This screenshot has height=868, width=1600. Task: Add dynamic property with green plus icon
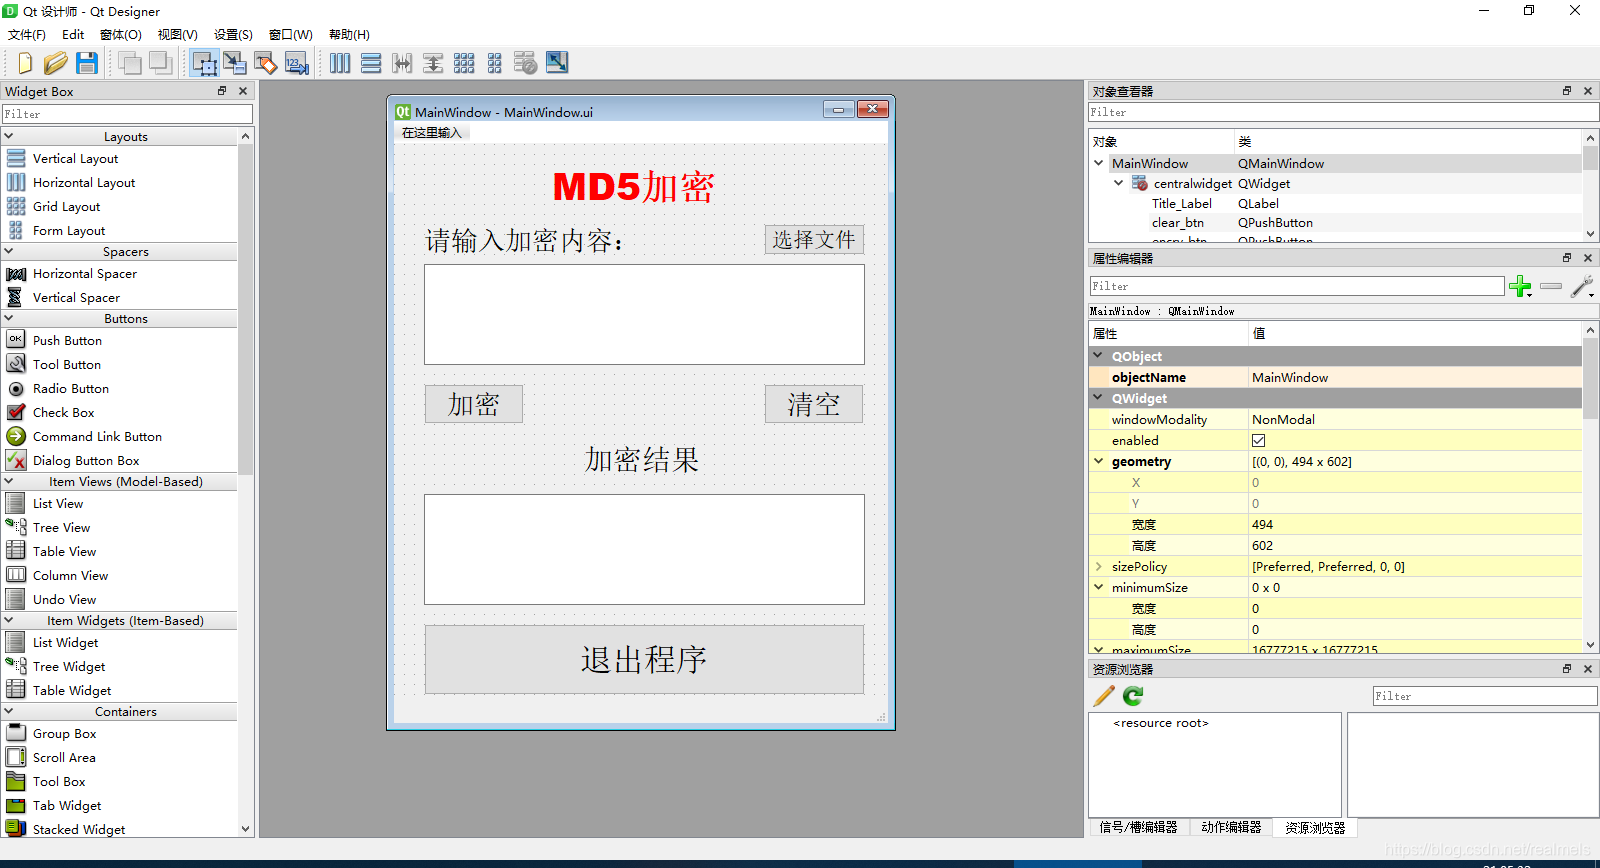point(1520,287)
